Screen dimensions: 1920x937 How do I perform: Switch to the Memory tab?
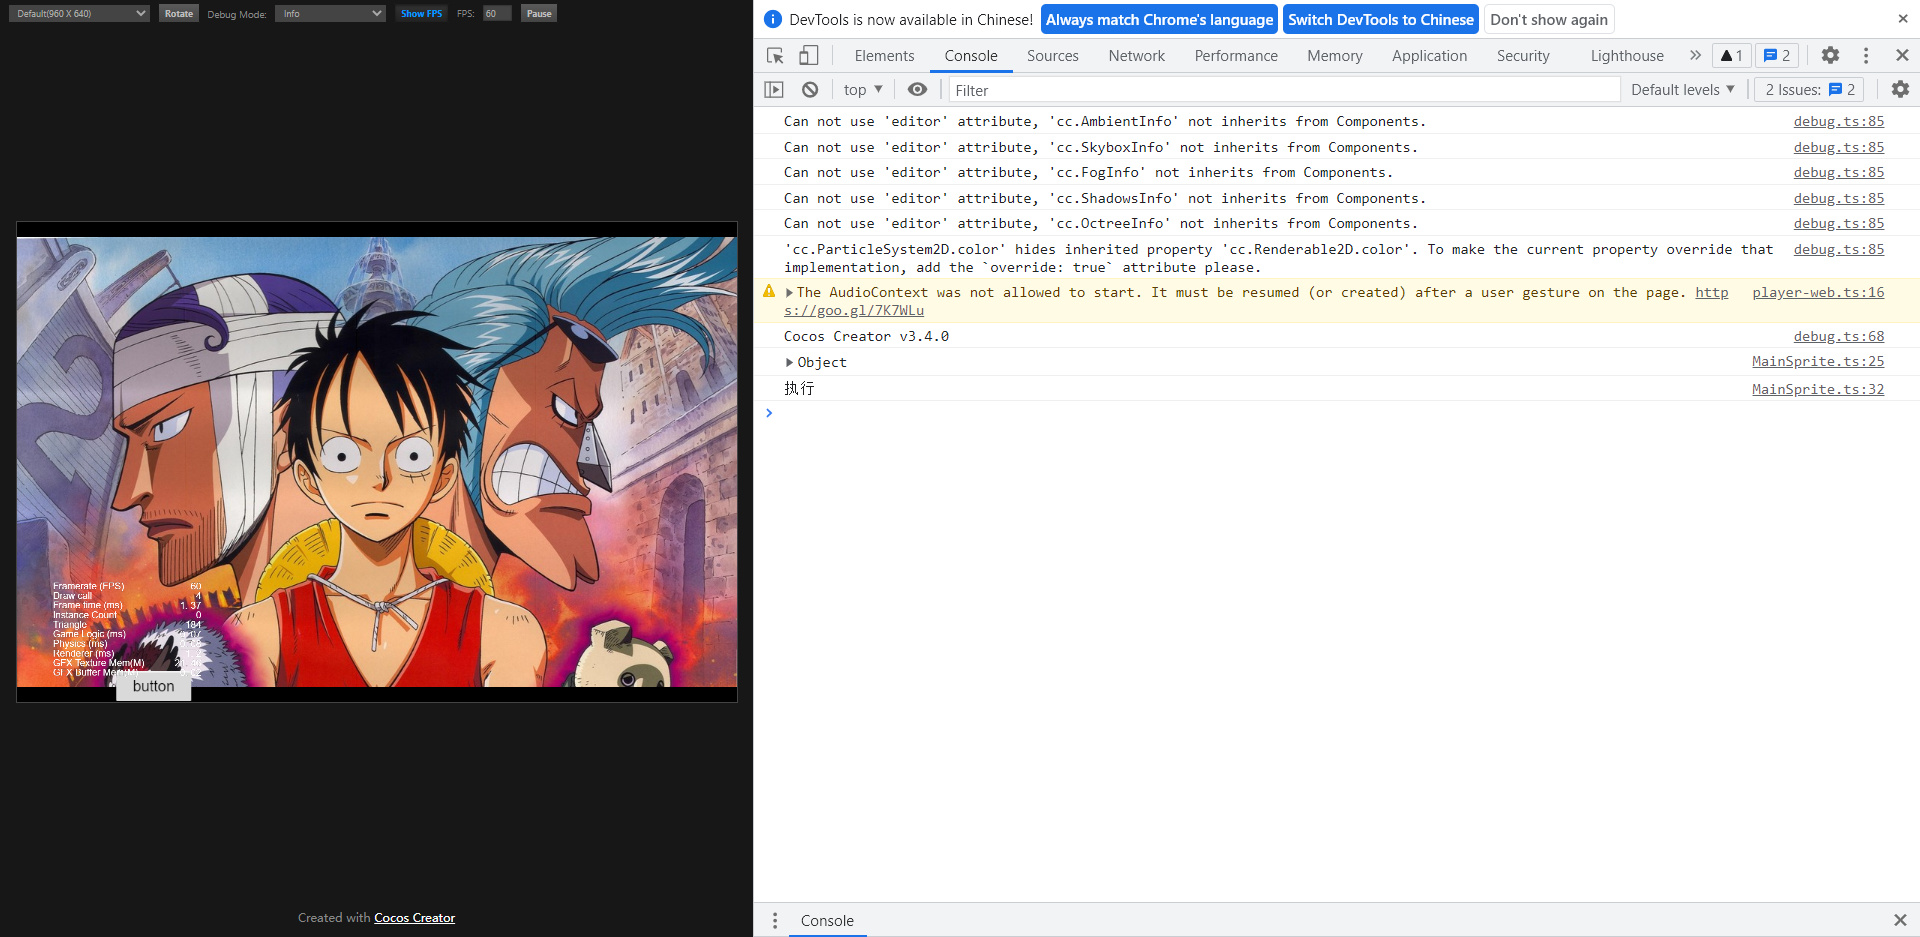coord(1335,56)
